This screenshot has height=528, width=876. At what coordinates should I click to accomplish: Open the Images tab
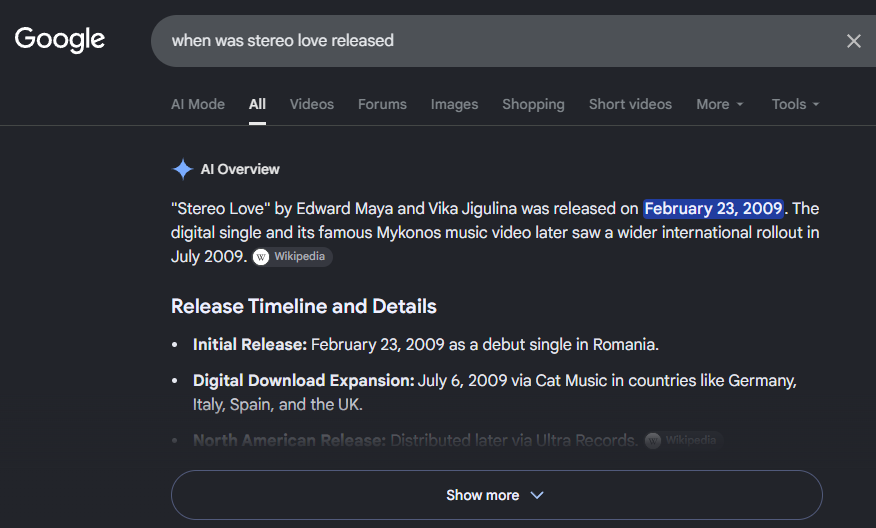pos(454,104)
